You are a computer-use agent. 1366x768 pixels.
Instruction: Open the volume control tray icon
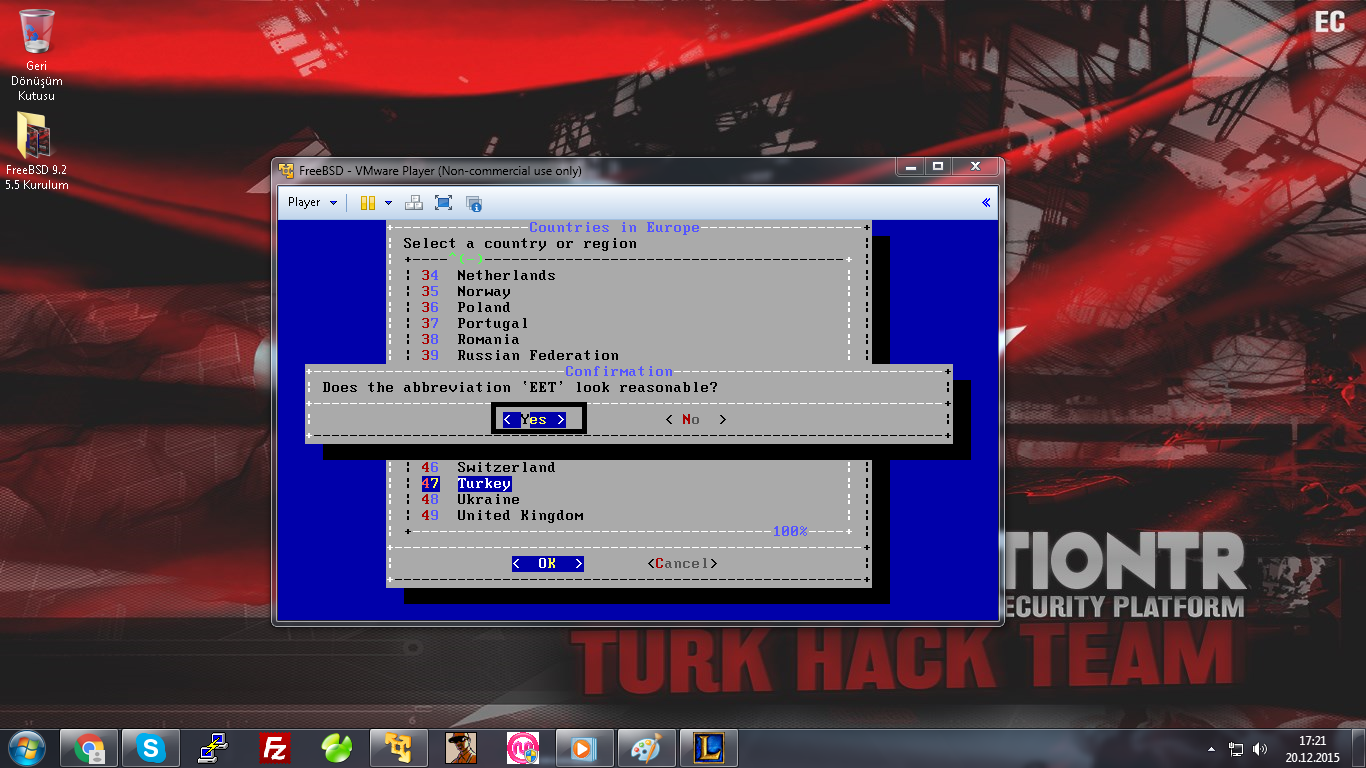[x=1260, y=748]
